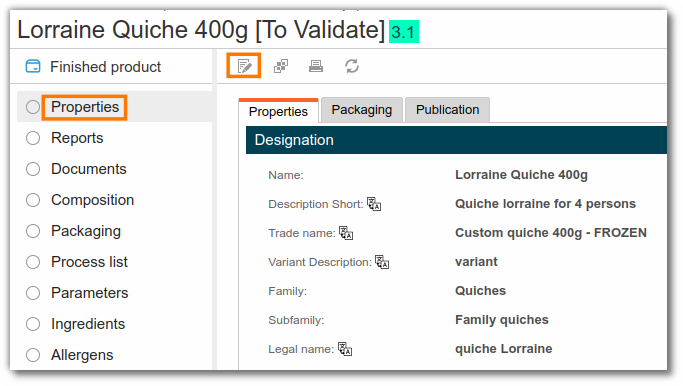
Task: Click the green 3.1 version badge
Action: click(x=404, y=32)
